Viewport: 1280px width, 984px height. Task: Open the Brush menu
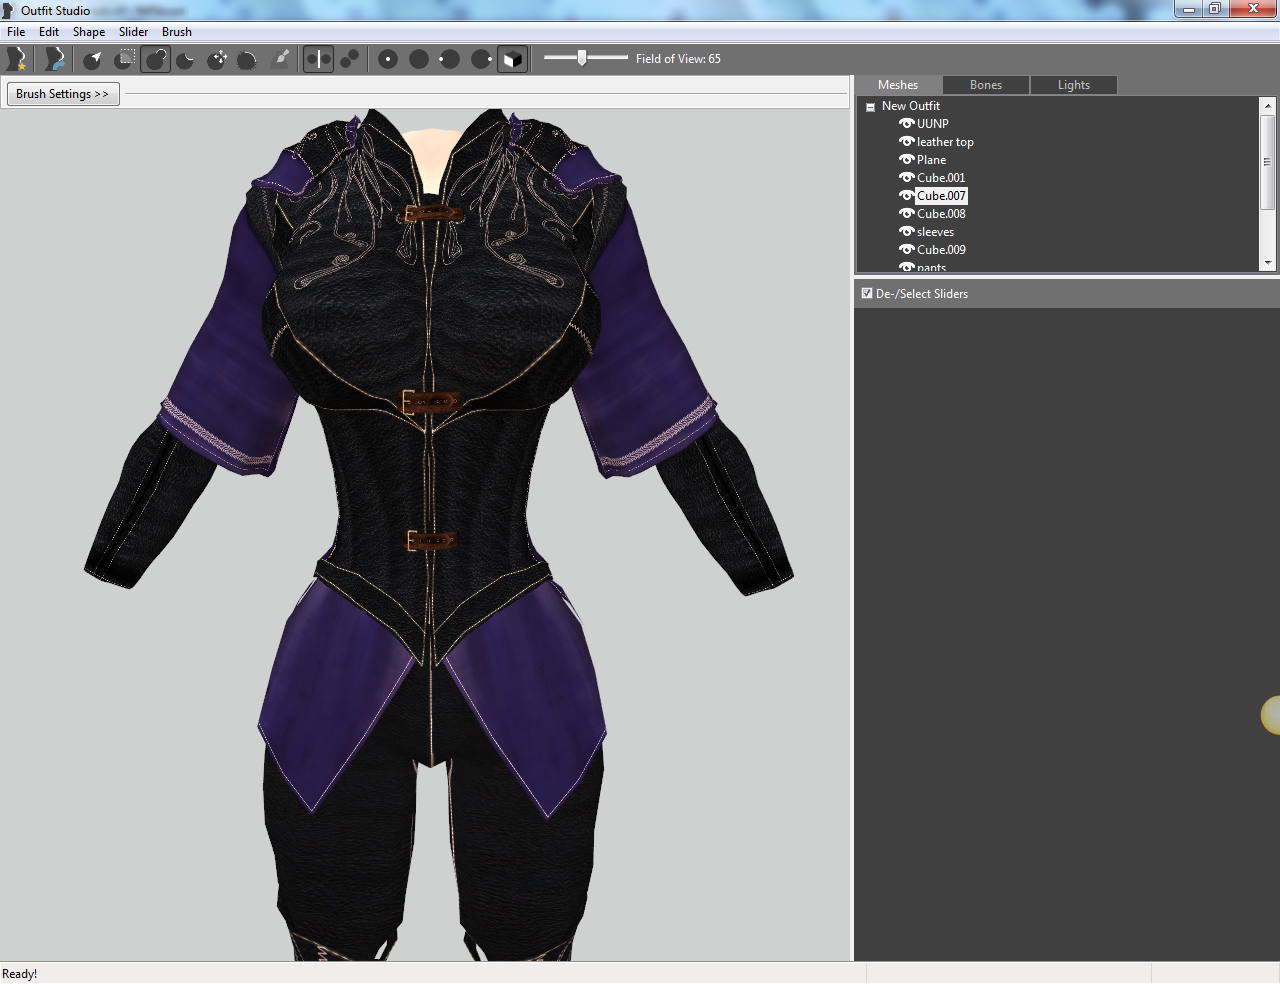177,32
